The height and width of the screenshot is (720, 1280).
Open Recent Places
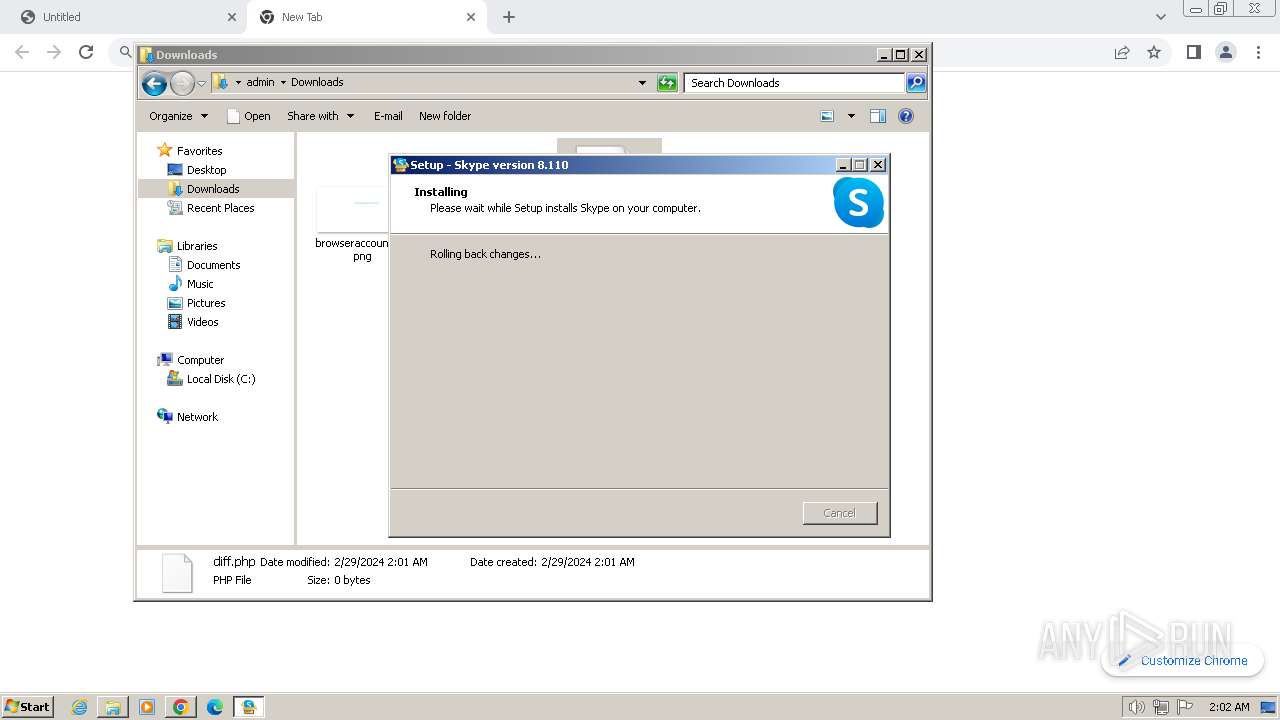[221, 208]
